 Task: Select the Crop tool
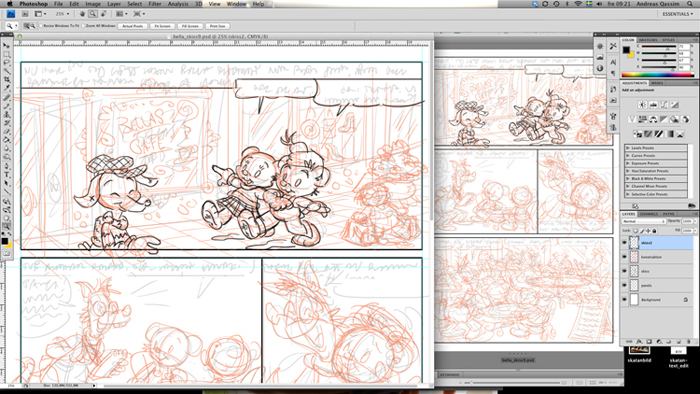coord(6,79)
